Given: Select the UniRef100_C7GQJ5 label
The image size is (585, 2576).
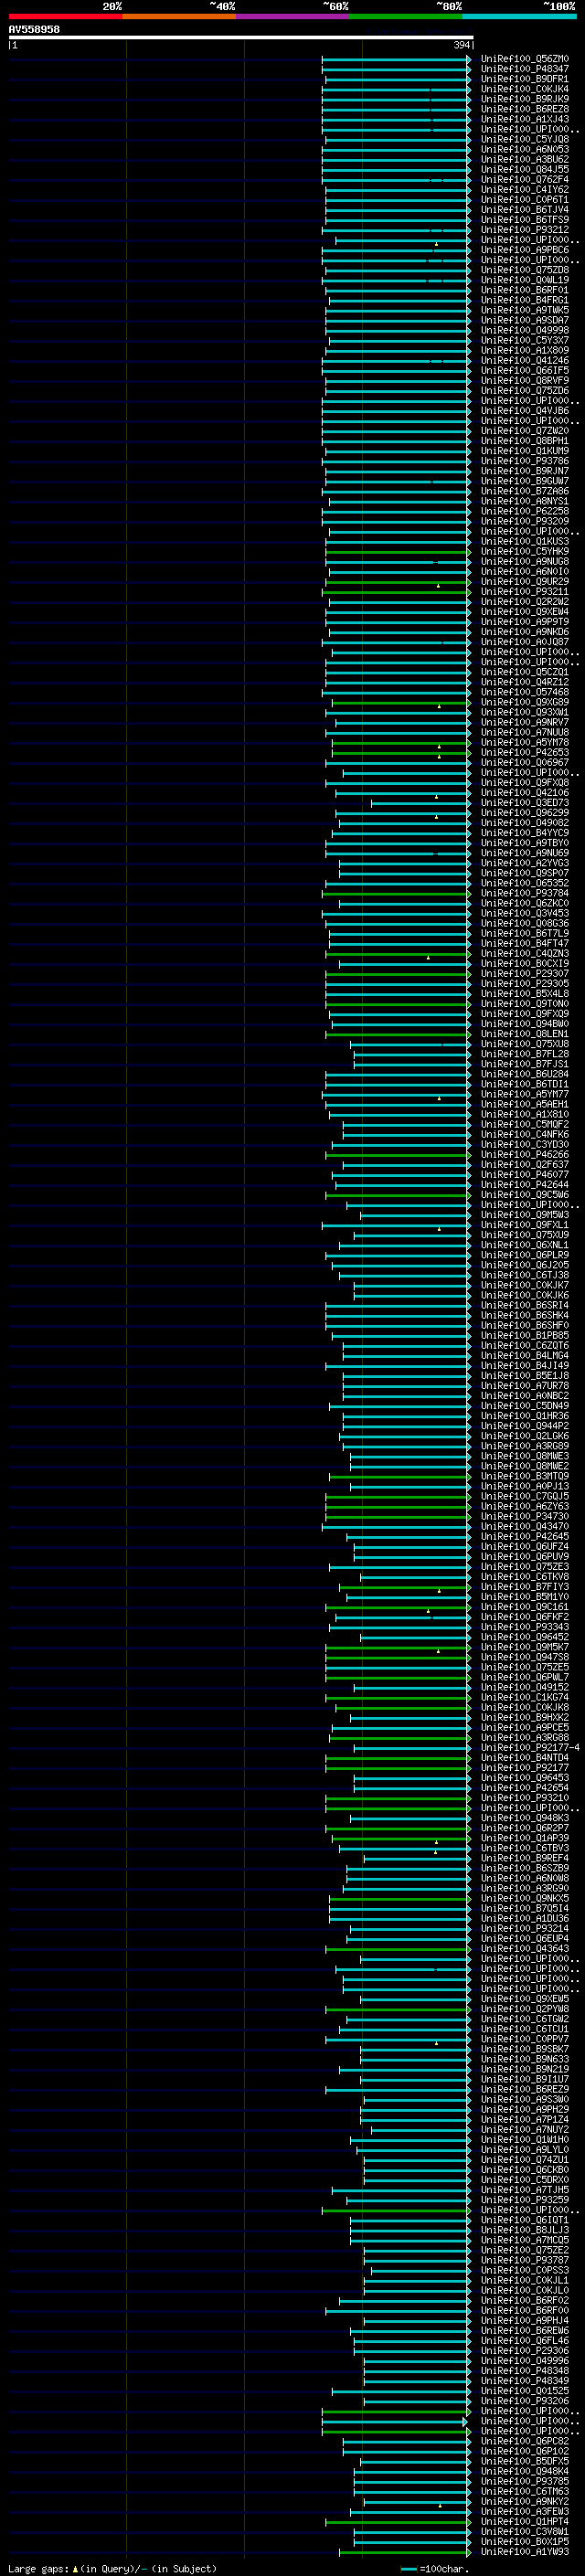Looking at the screenshot, I should pos(525,1496).
